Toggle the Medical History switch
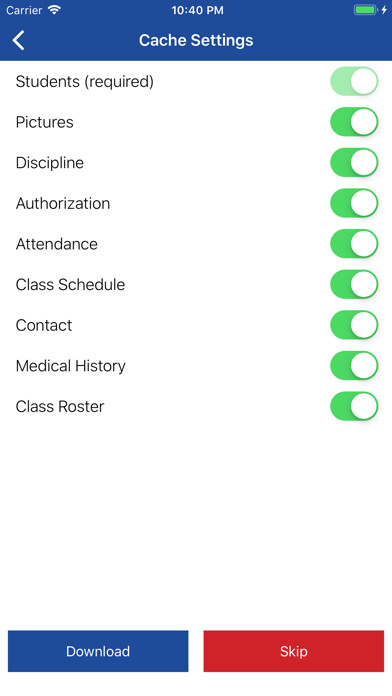This screenshot has height=696, width=392. [x=354, y=365]
